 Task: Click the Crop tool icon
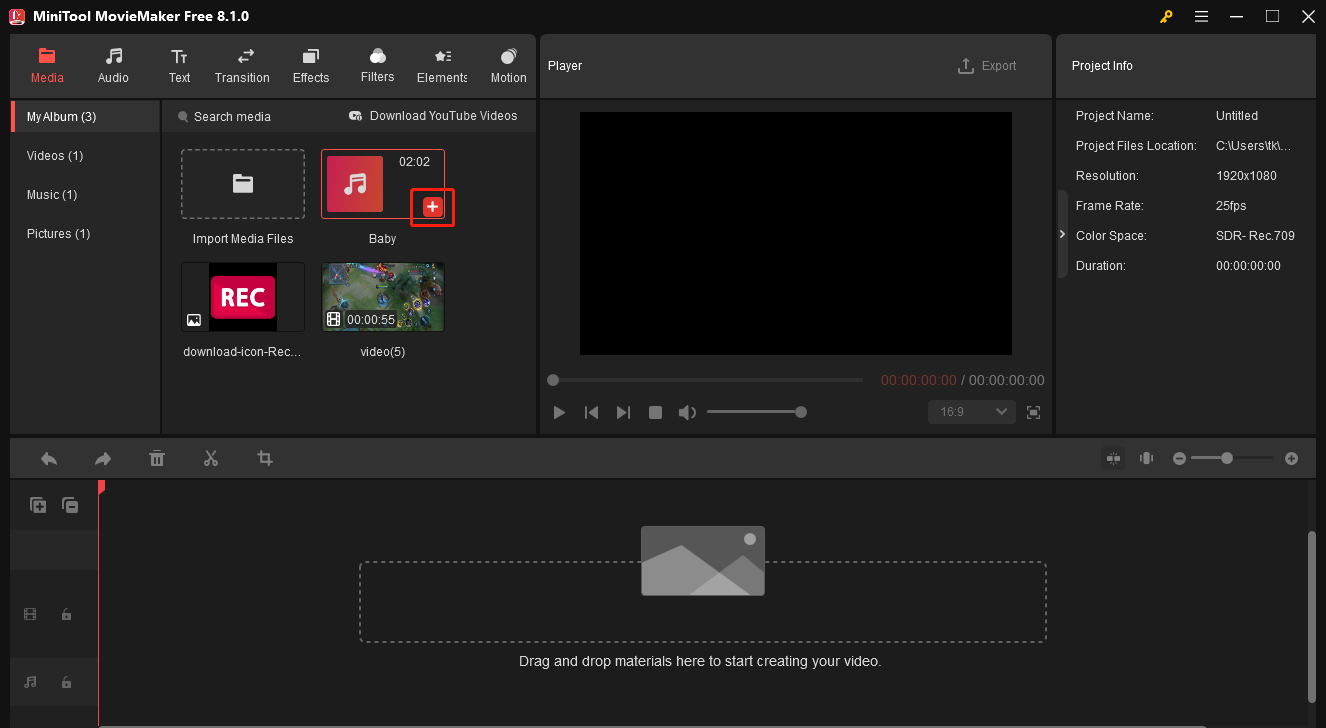pyautogui.click(x=265, y=458)
